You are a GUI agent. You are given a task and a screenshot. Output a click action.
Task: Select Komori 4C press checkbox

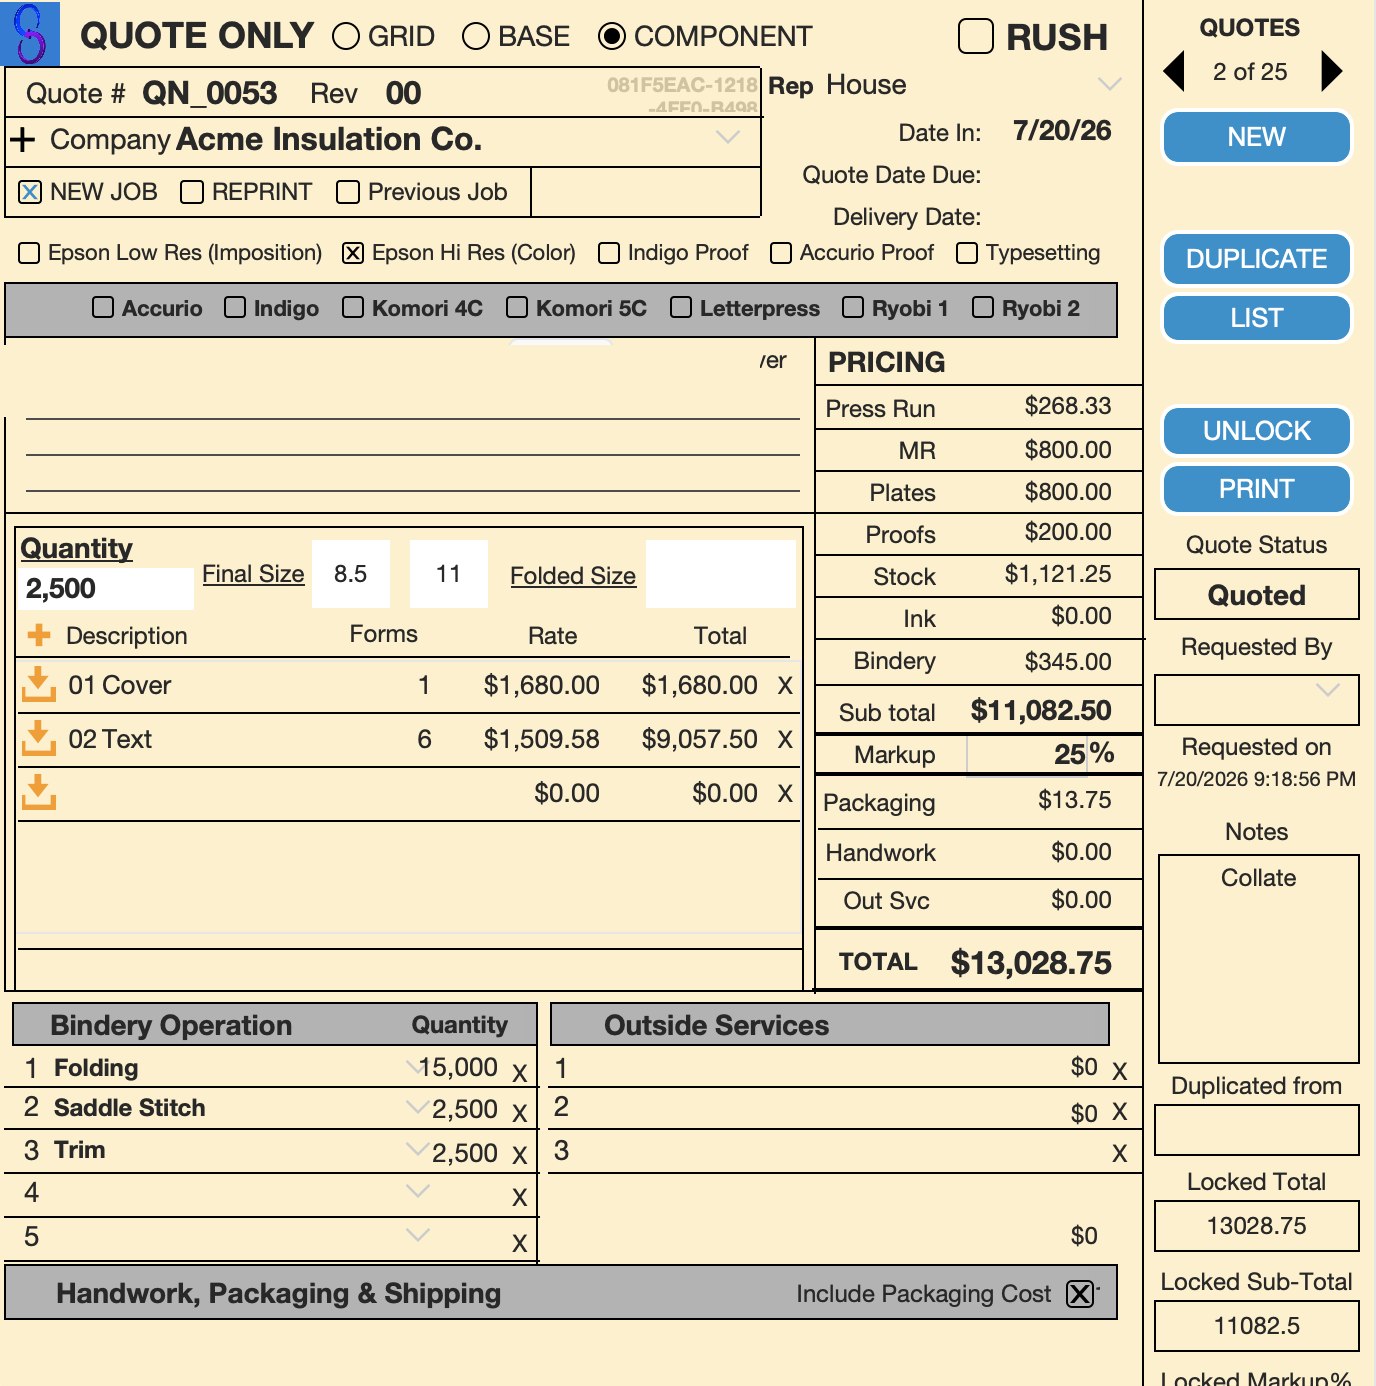click(353, 307)
